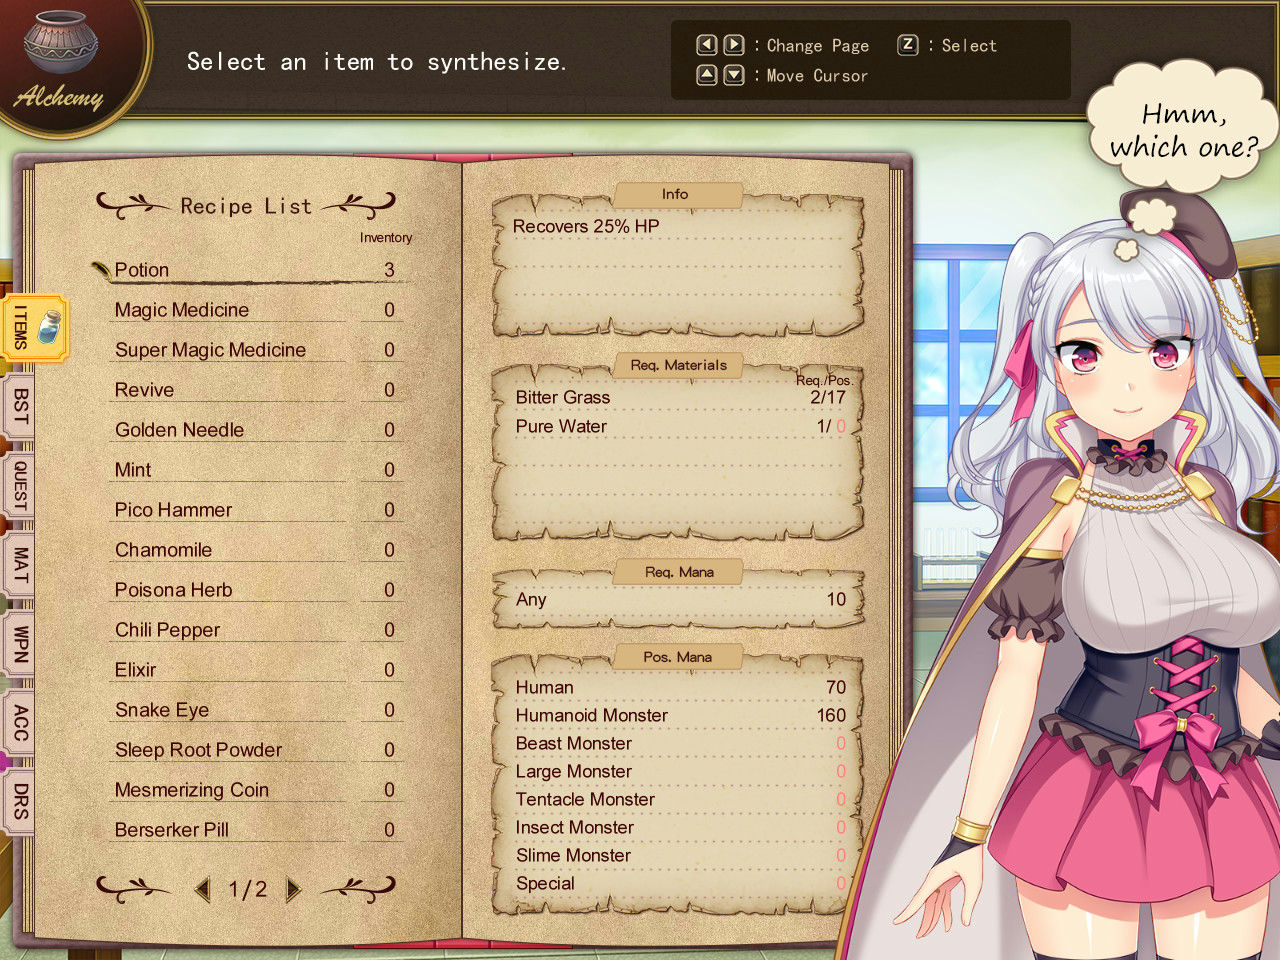
Task: Click the Alchemy pot emblem
Action: coord(58,45)
